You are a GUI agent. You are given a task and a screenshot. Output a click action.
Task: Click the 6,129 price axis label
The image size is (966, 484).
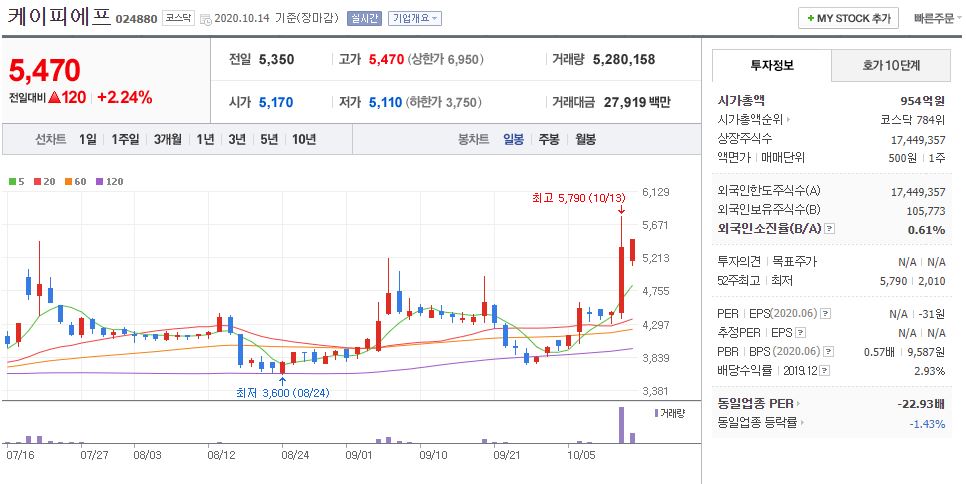[x=656, y=192]
